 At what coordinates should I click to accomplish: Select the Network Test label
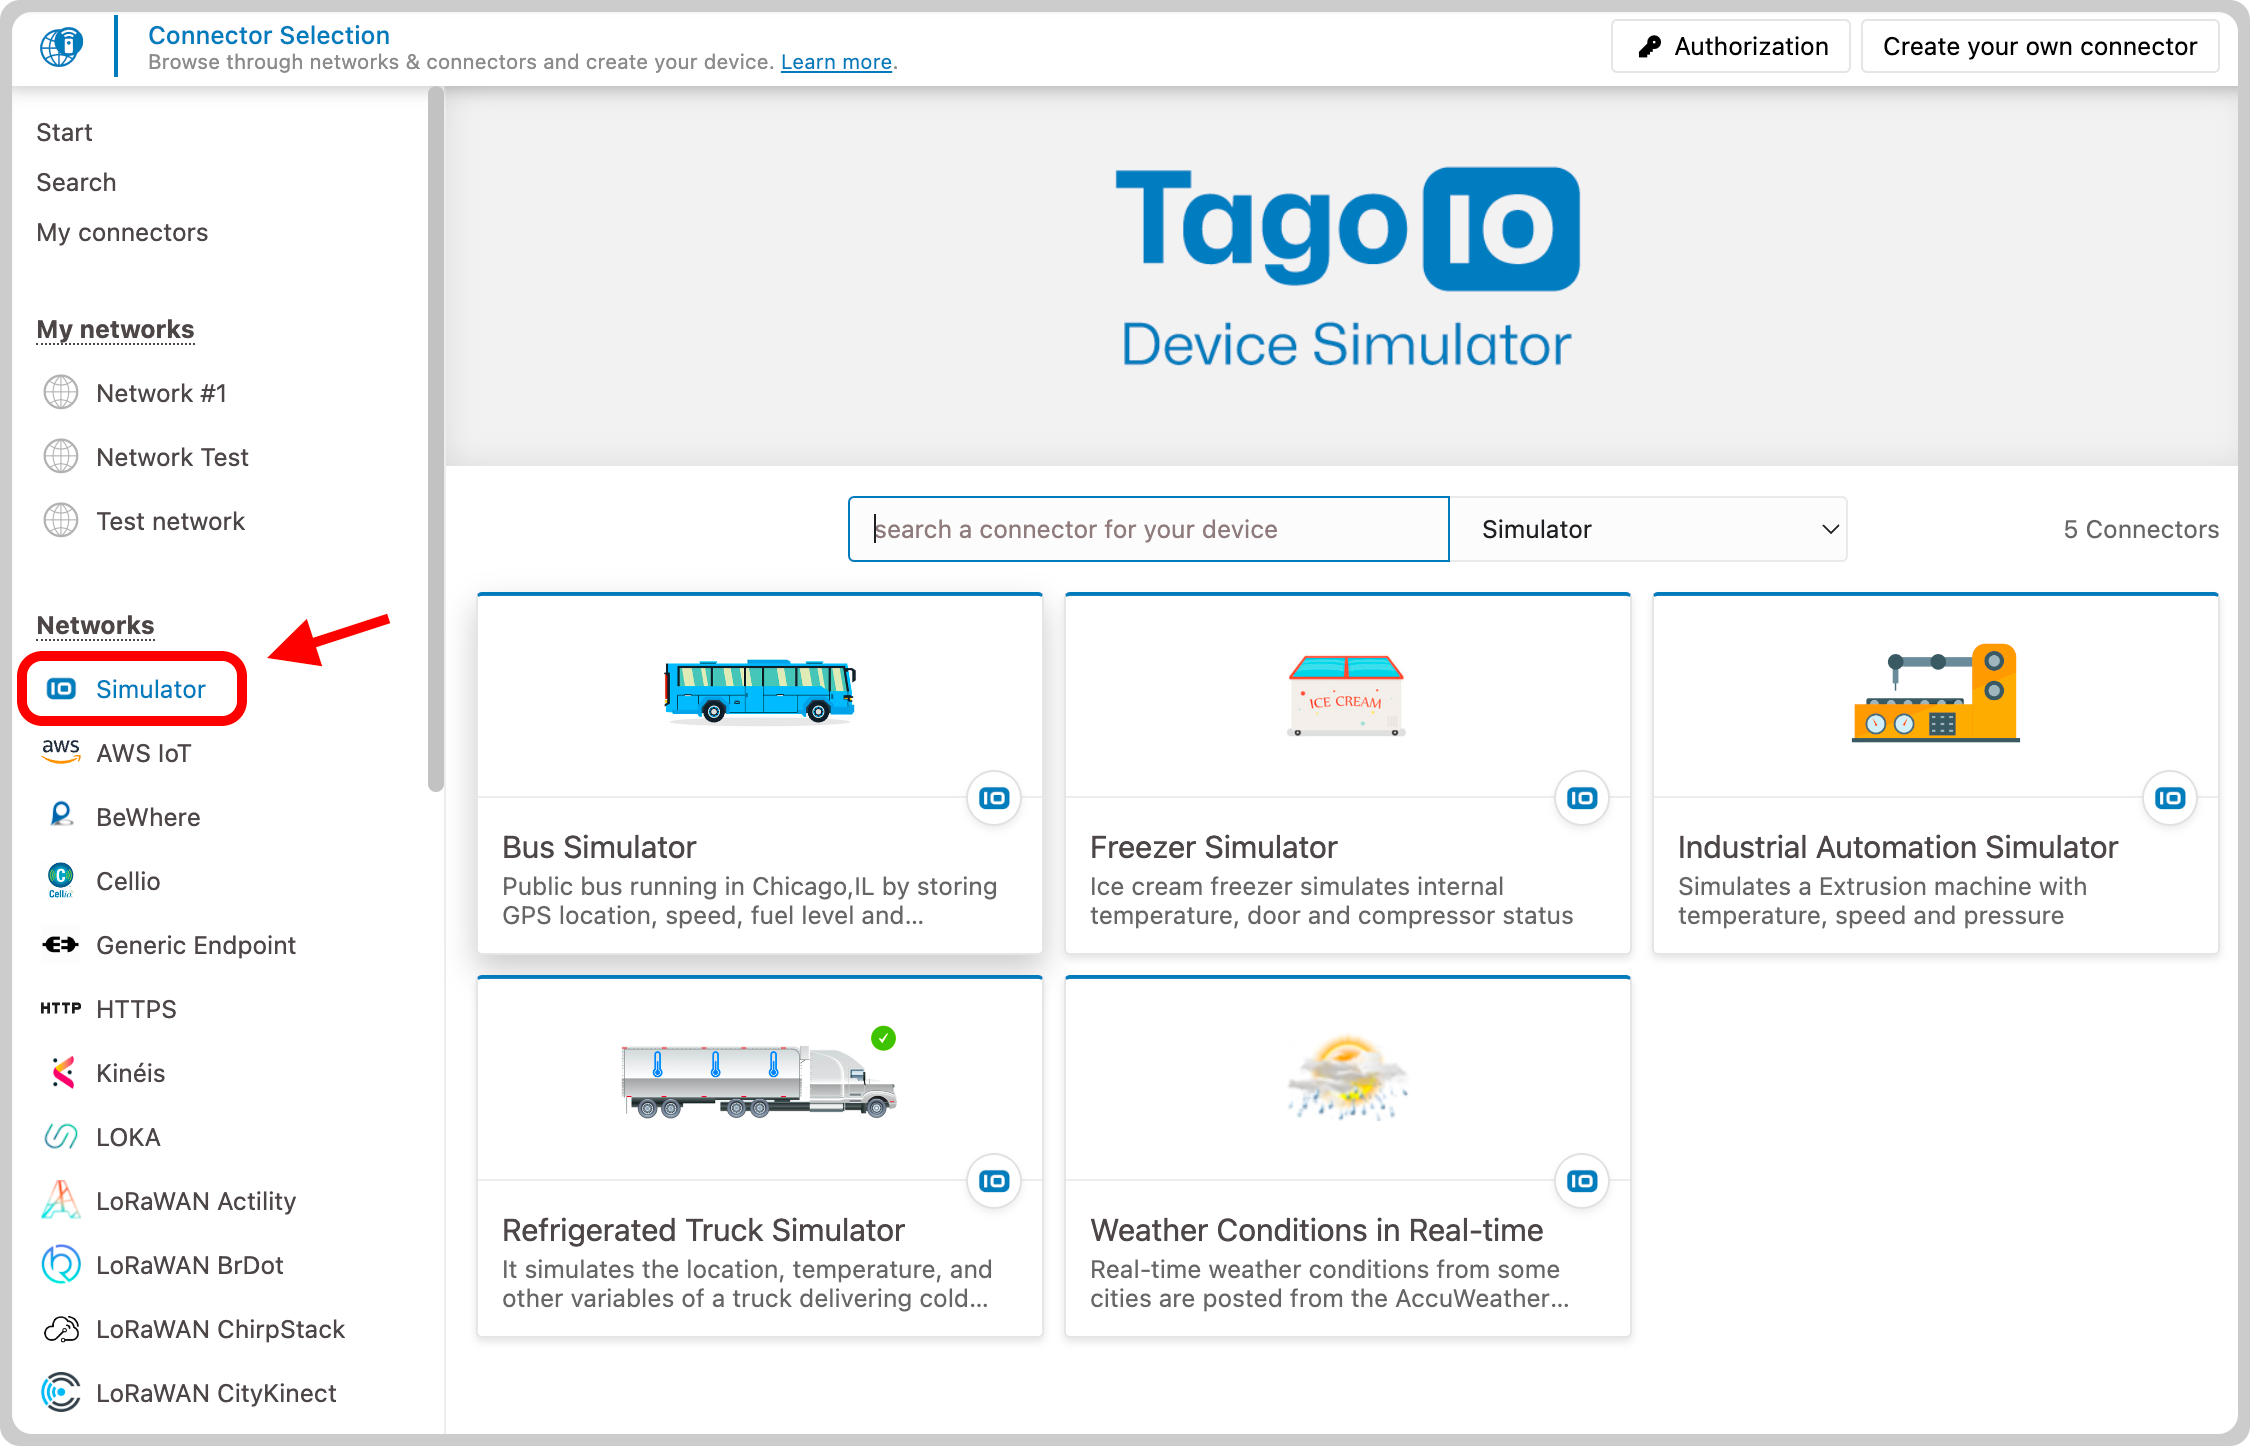(172, 457)
